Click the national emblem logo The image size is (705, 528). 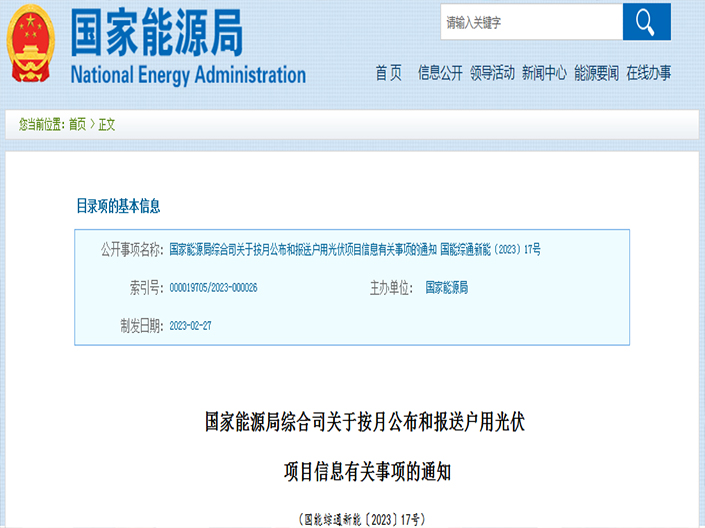[x=33, y=45]
